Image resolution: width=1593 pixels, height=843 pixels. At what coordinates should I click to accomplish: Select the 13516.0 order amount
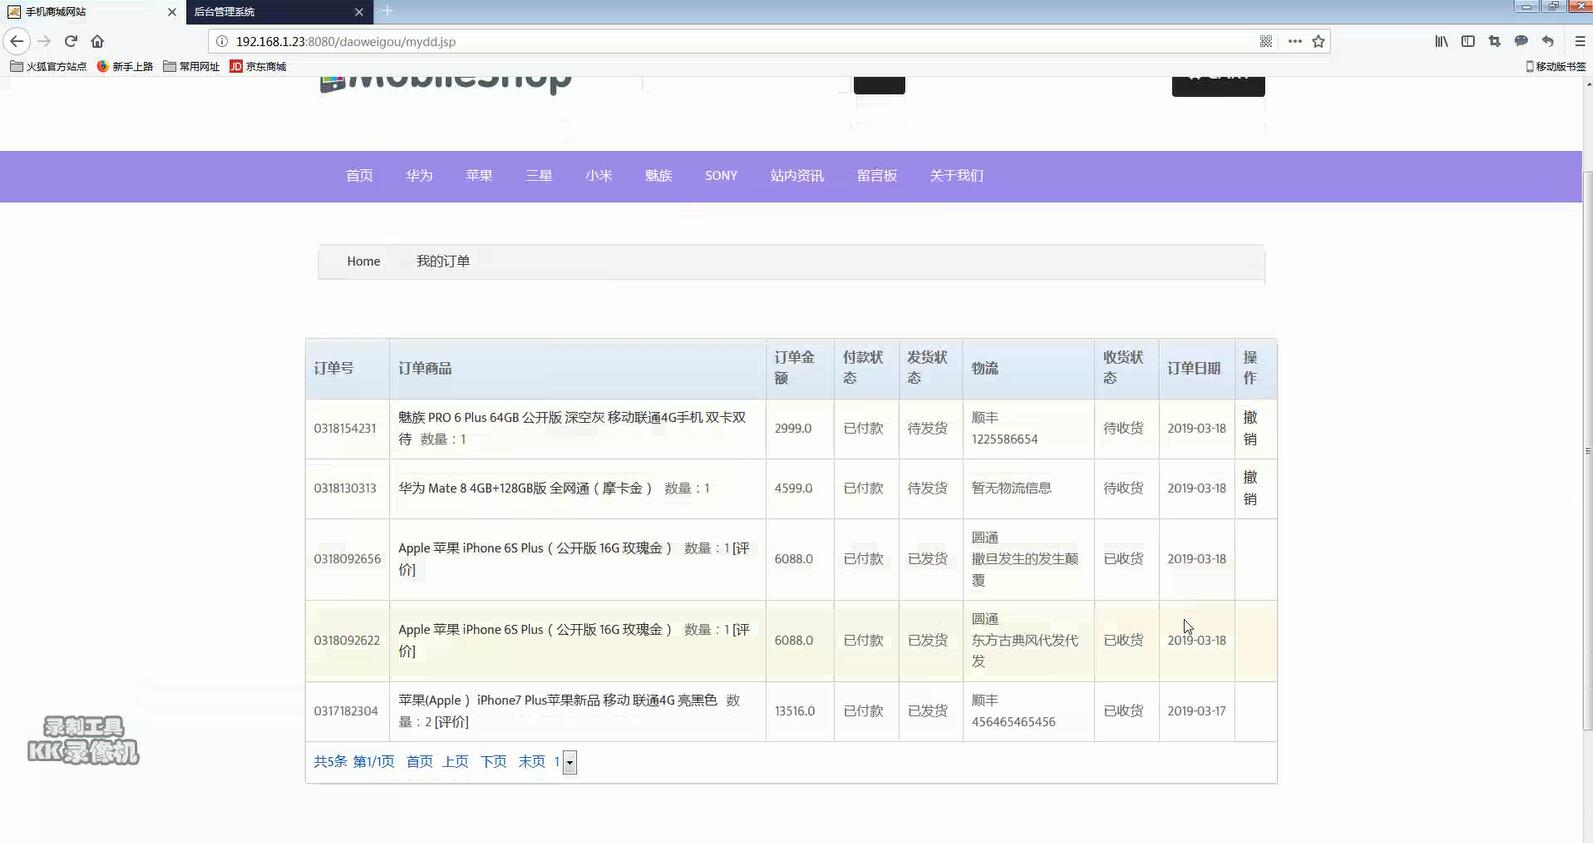(795, 711)
